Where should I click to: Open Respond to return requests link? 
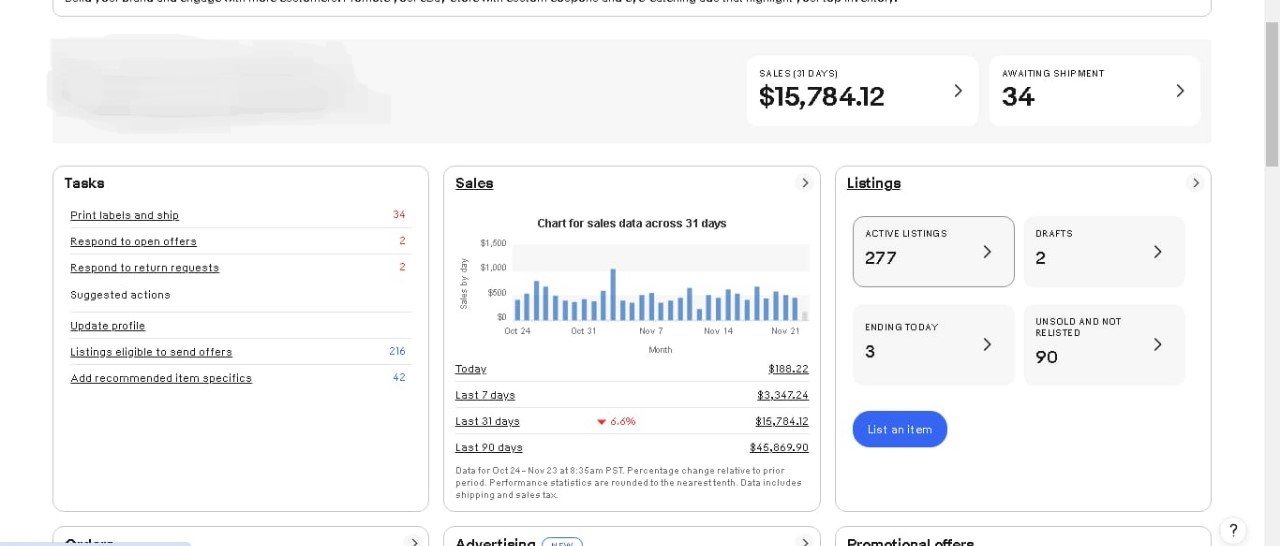tap(144, 268)
